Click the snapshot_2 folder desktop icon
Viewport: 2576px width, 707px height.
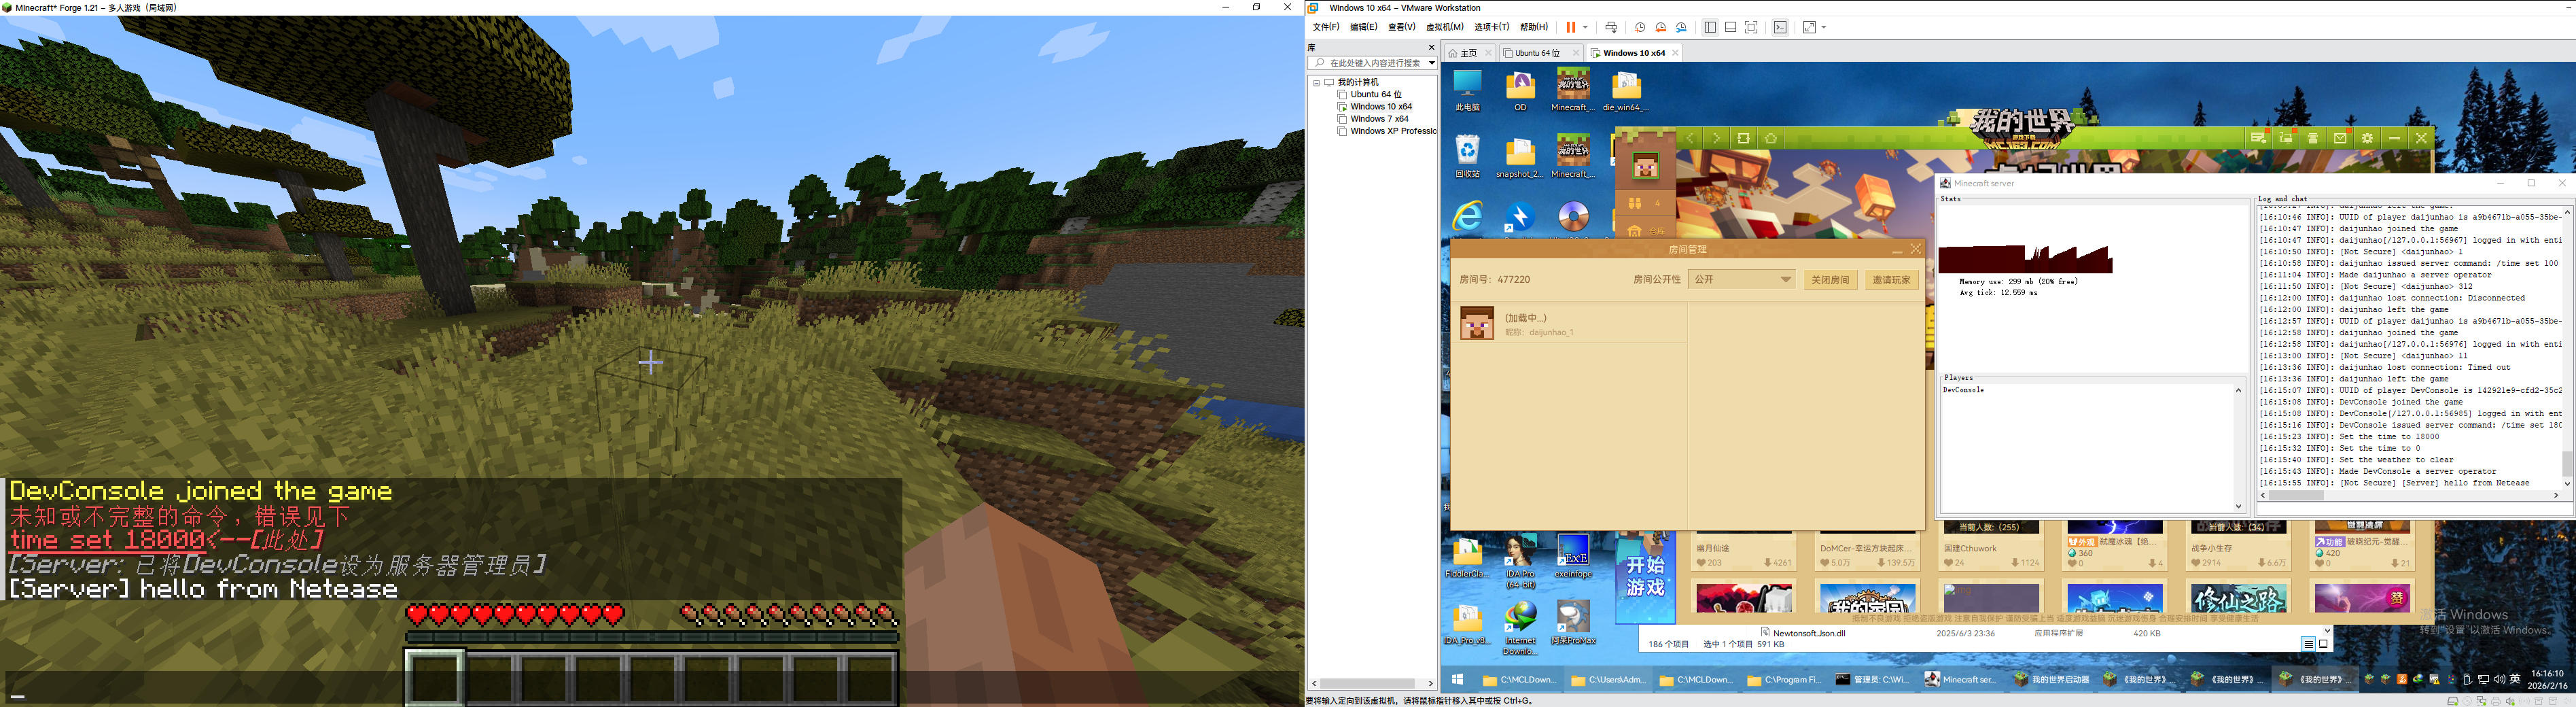pos(1520,157)
